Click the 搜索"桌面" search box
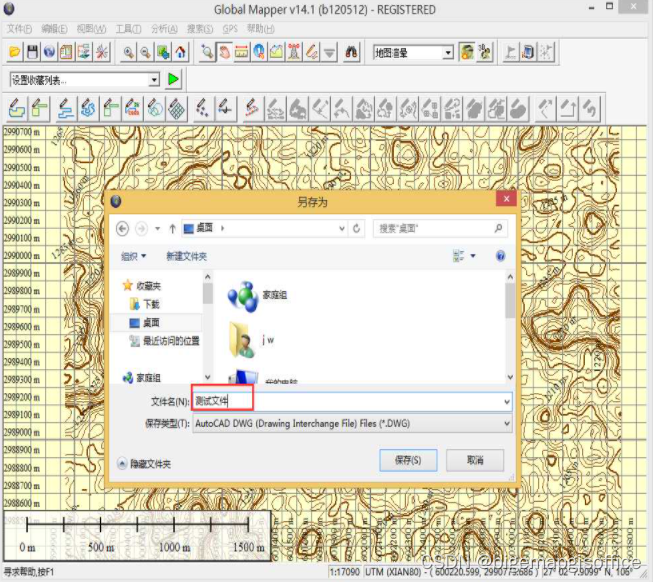 tap(440, 228)
